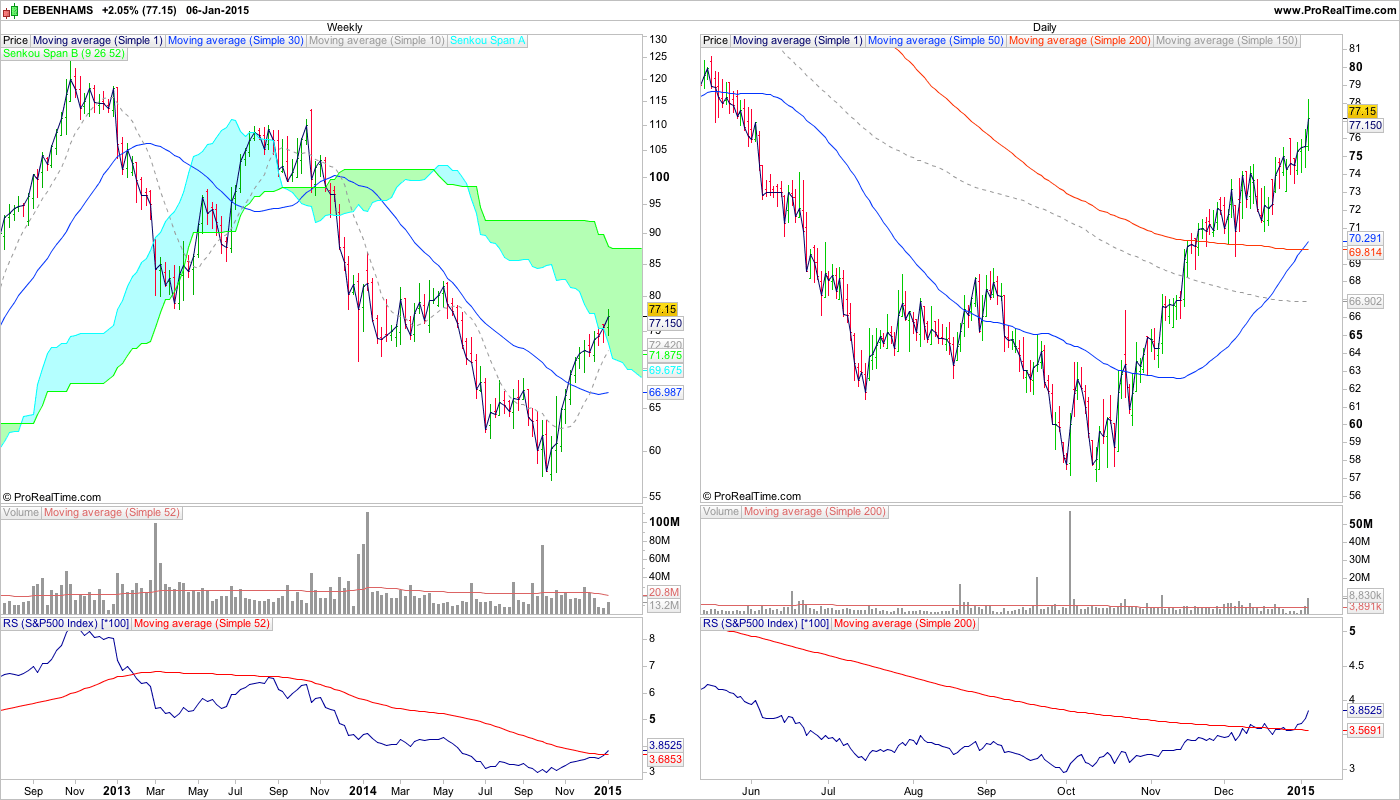Screen dimensions: 1400x800
Task: Click the Price label on the Weekly chart
Action: (16, 41)
